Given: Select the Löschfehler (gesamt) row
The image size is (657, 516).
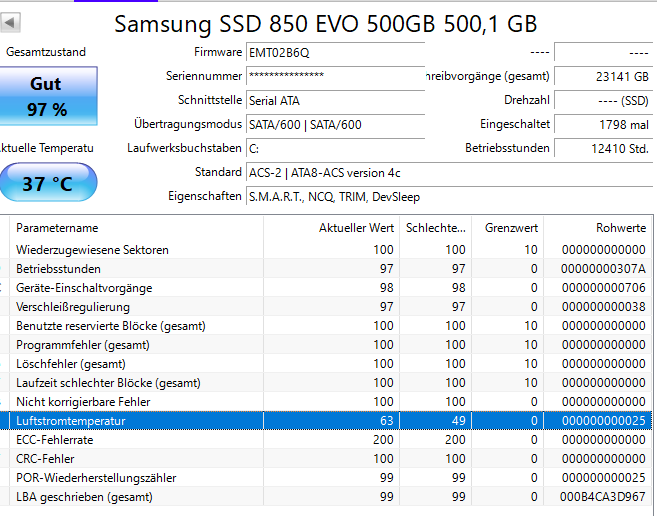Looking at the screenshot, I should click(x=326, y=363).
